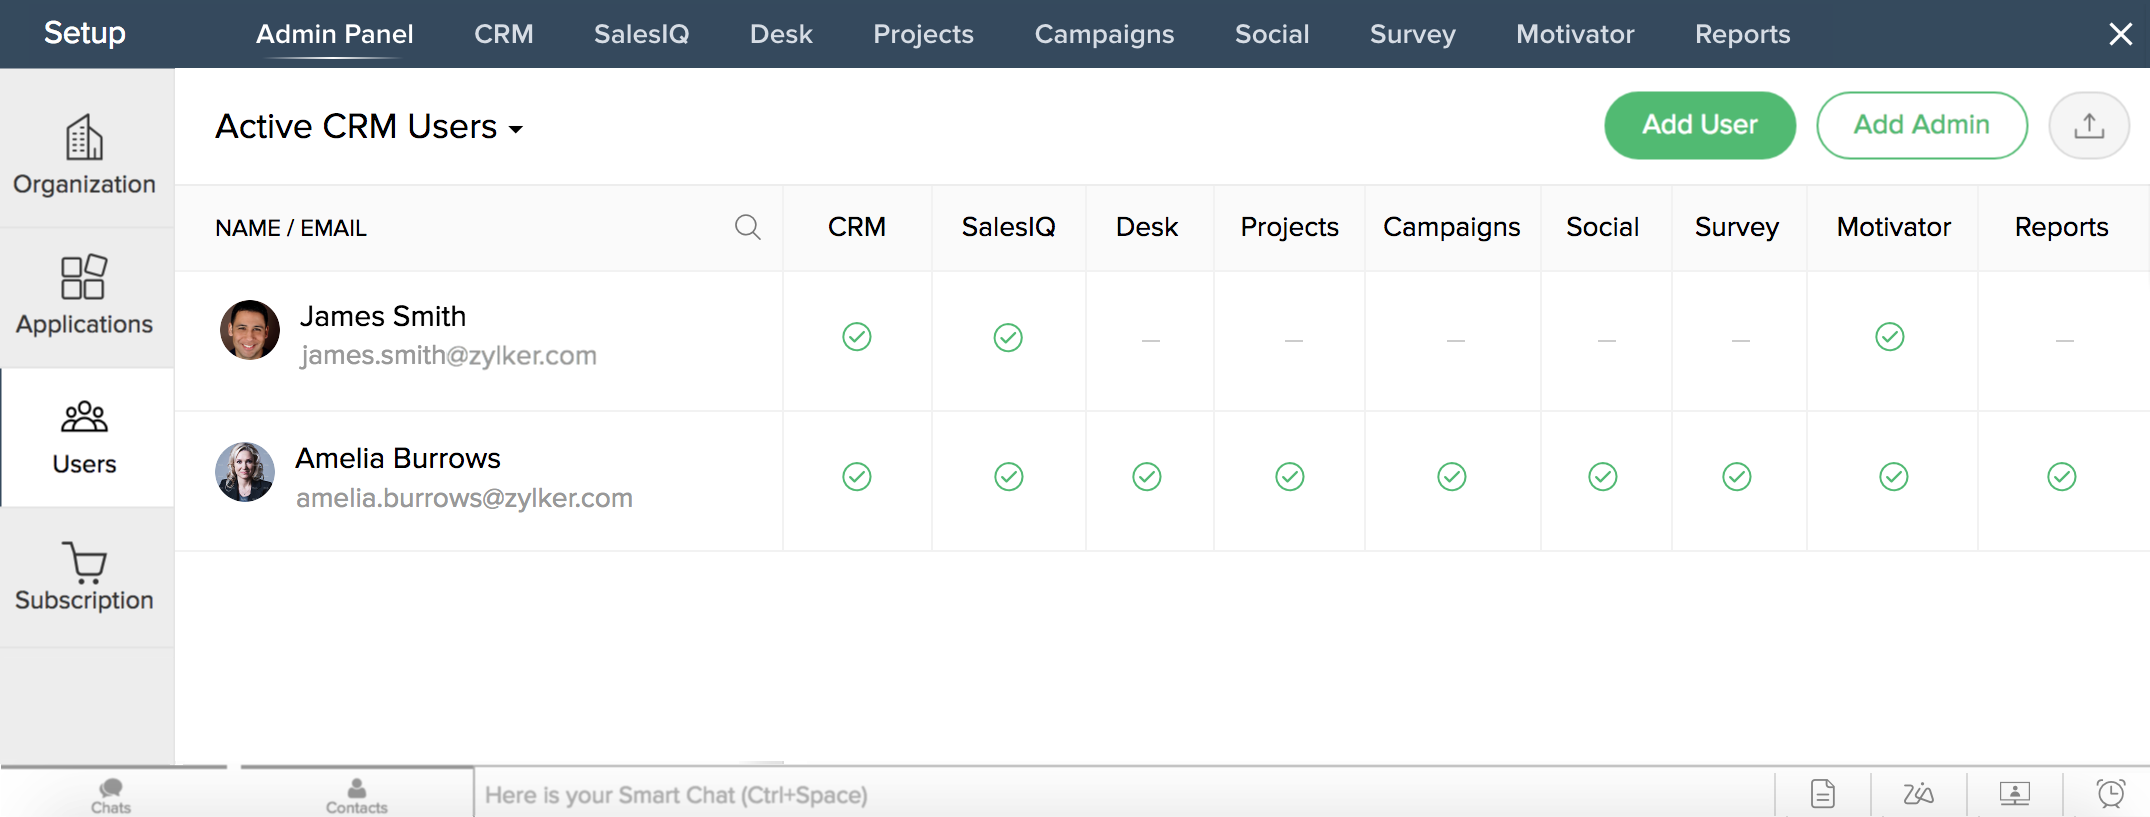The image size is (2150, 817).
Task: Click the alarm clock reminder icon
Action: (2110, 794)
